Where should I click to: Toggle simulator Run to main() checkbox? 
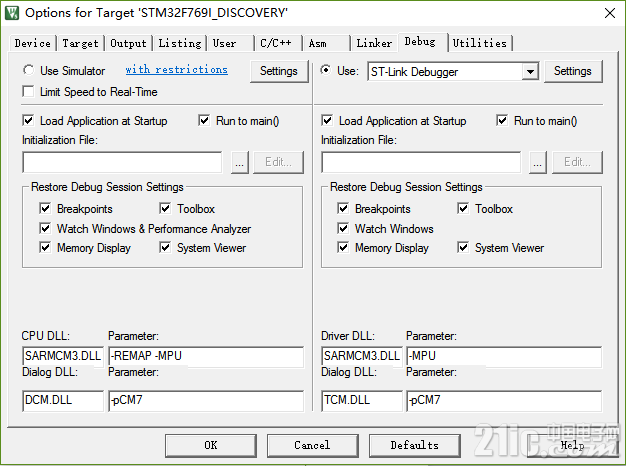[x=204, y=121]
